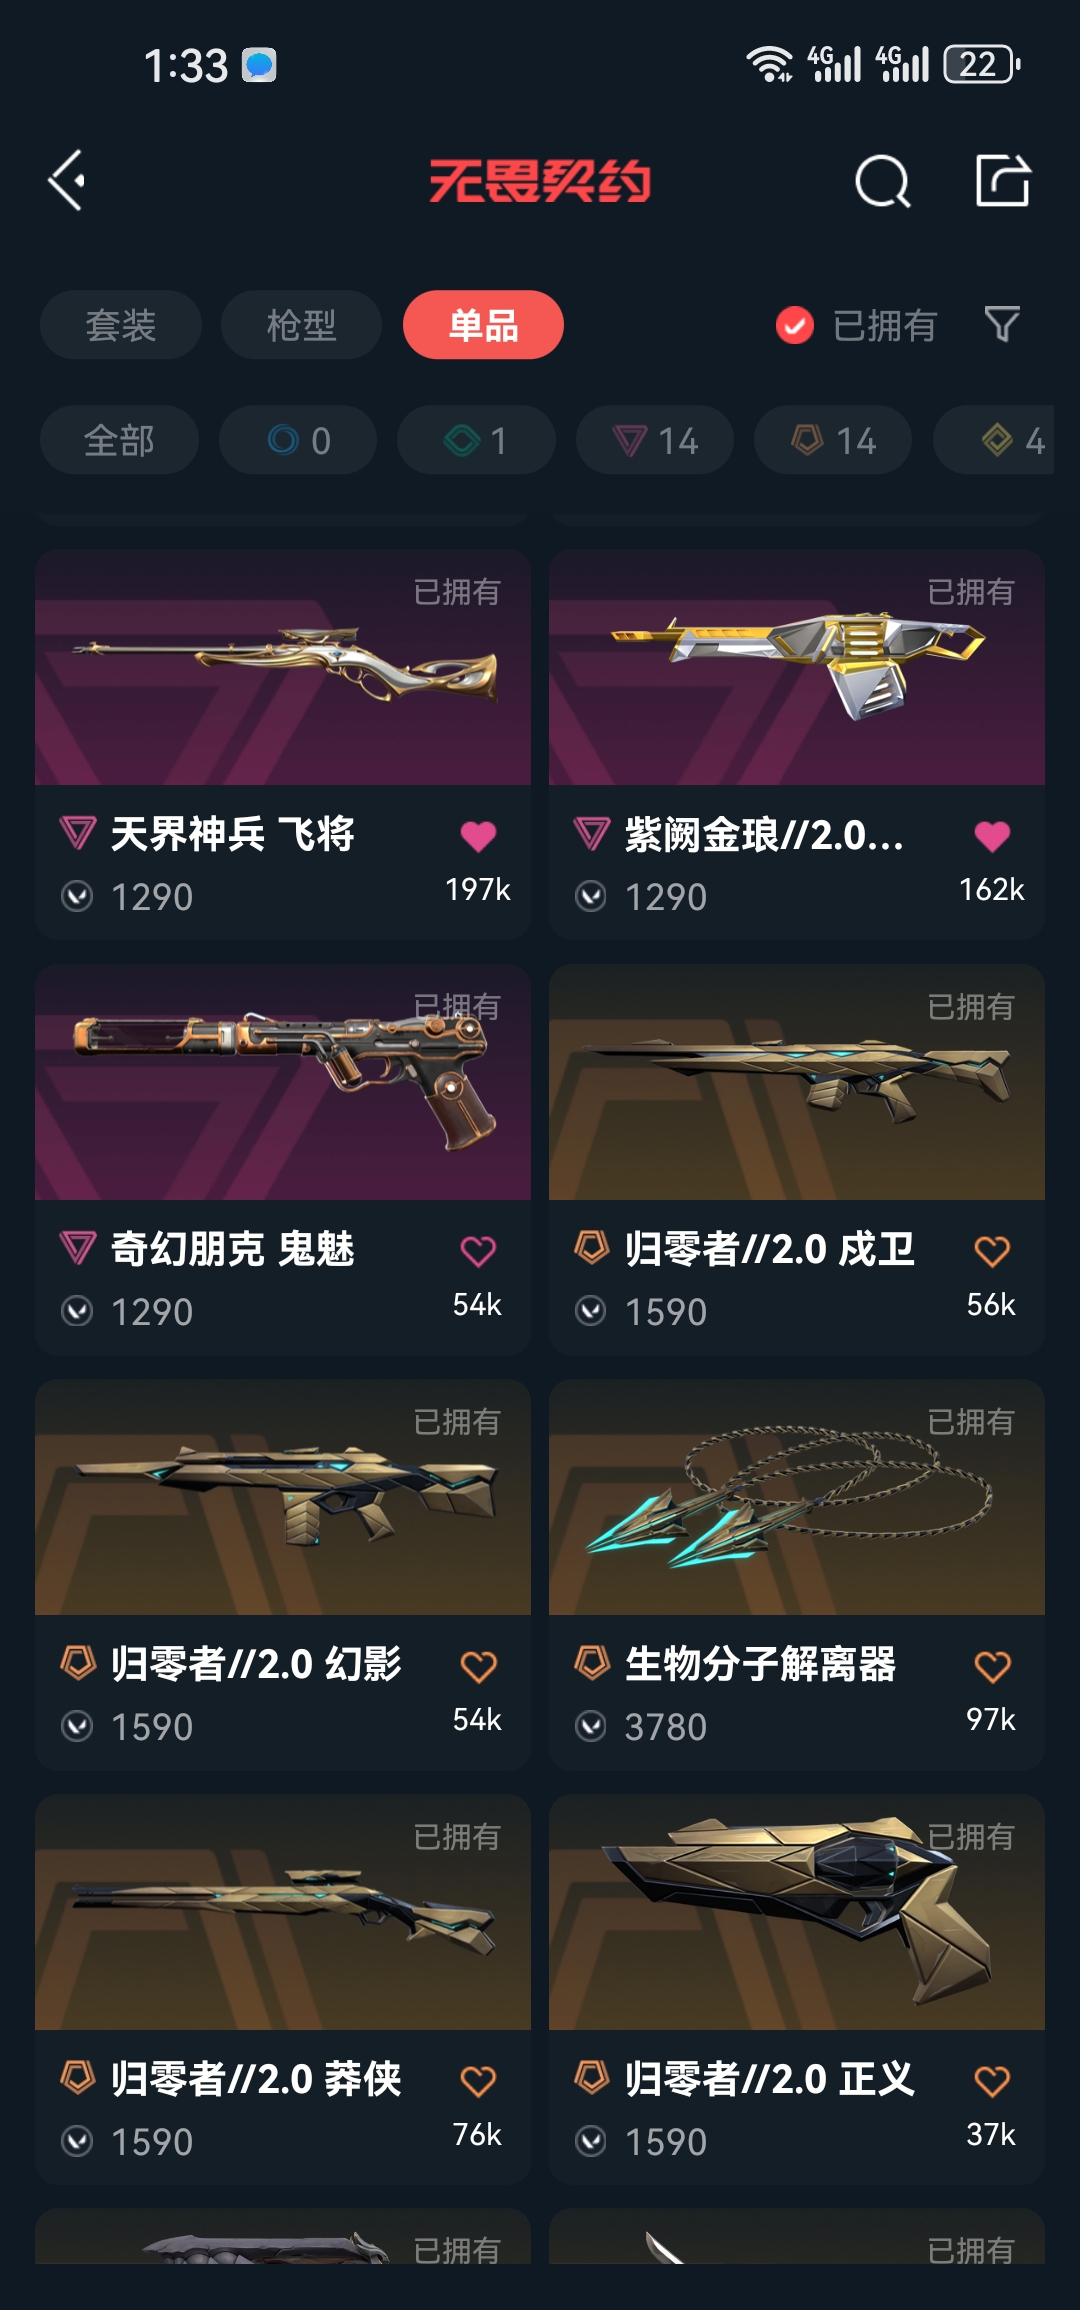Filter by purple triangle tier 14

[x=655, y=440]
